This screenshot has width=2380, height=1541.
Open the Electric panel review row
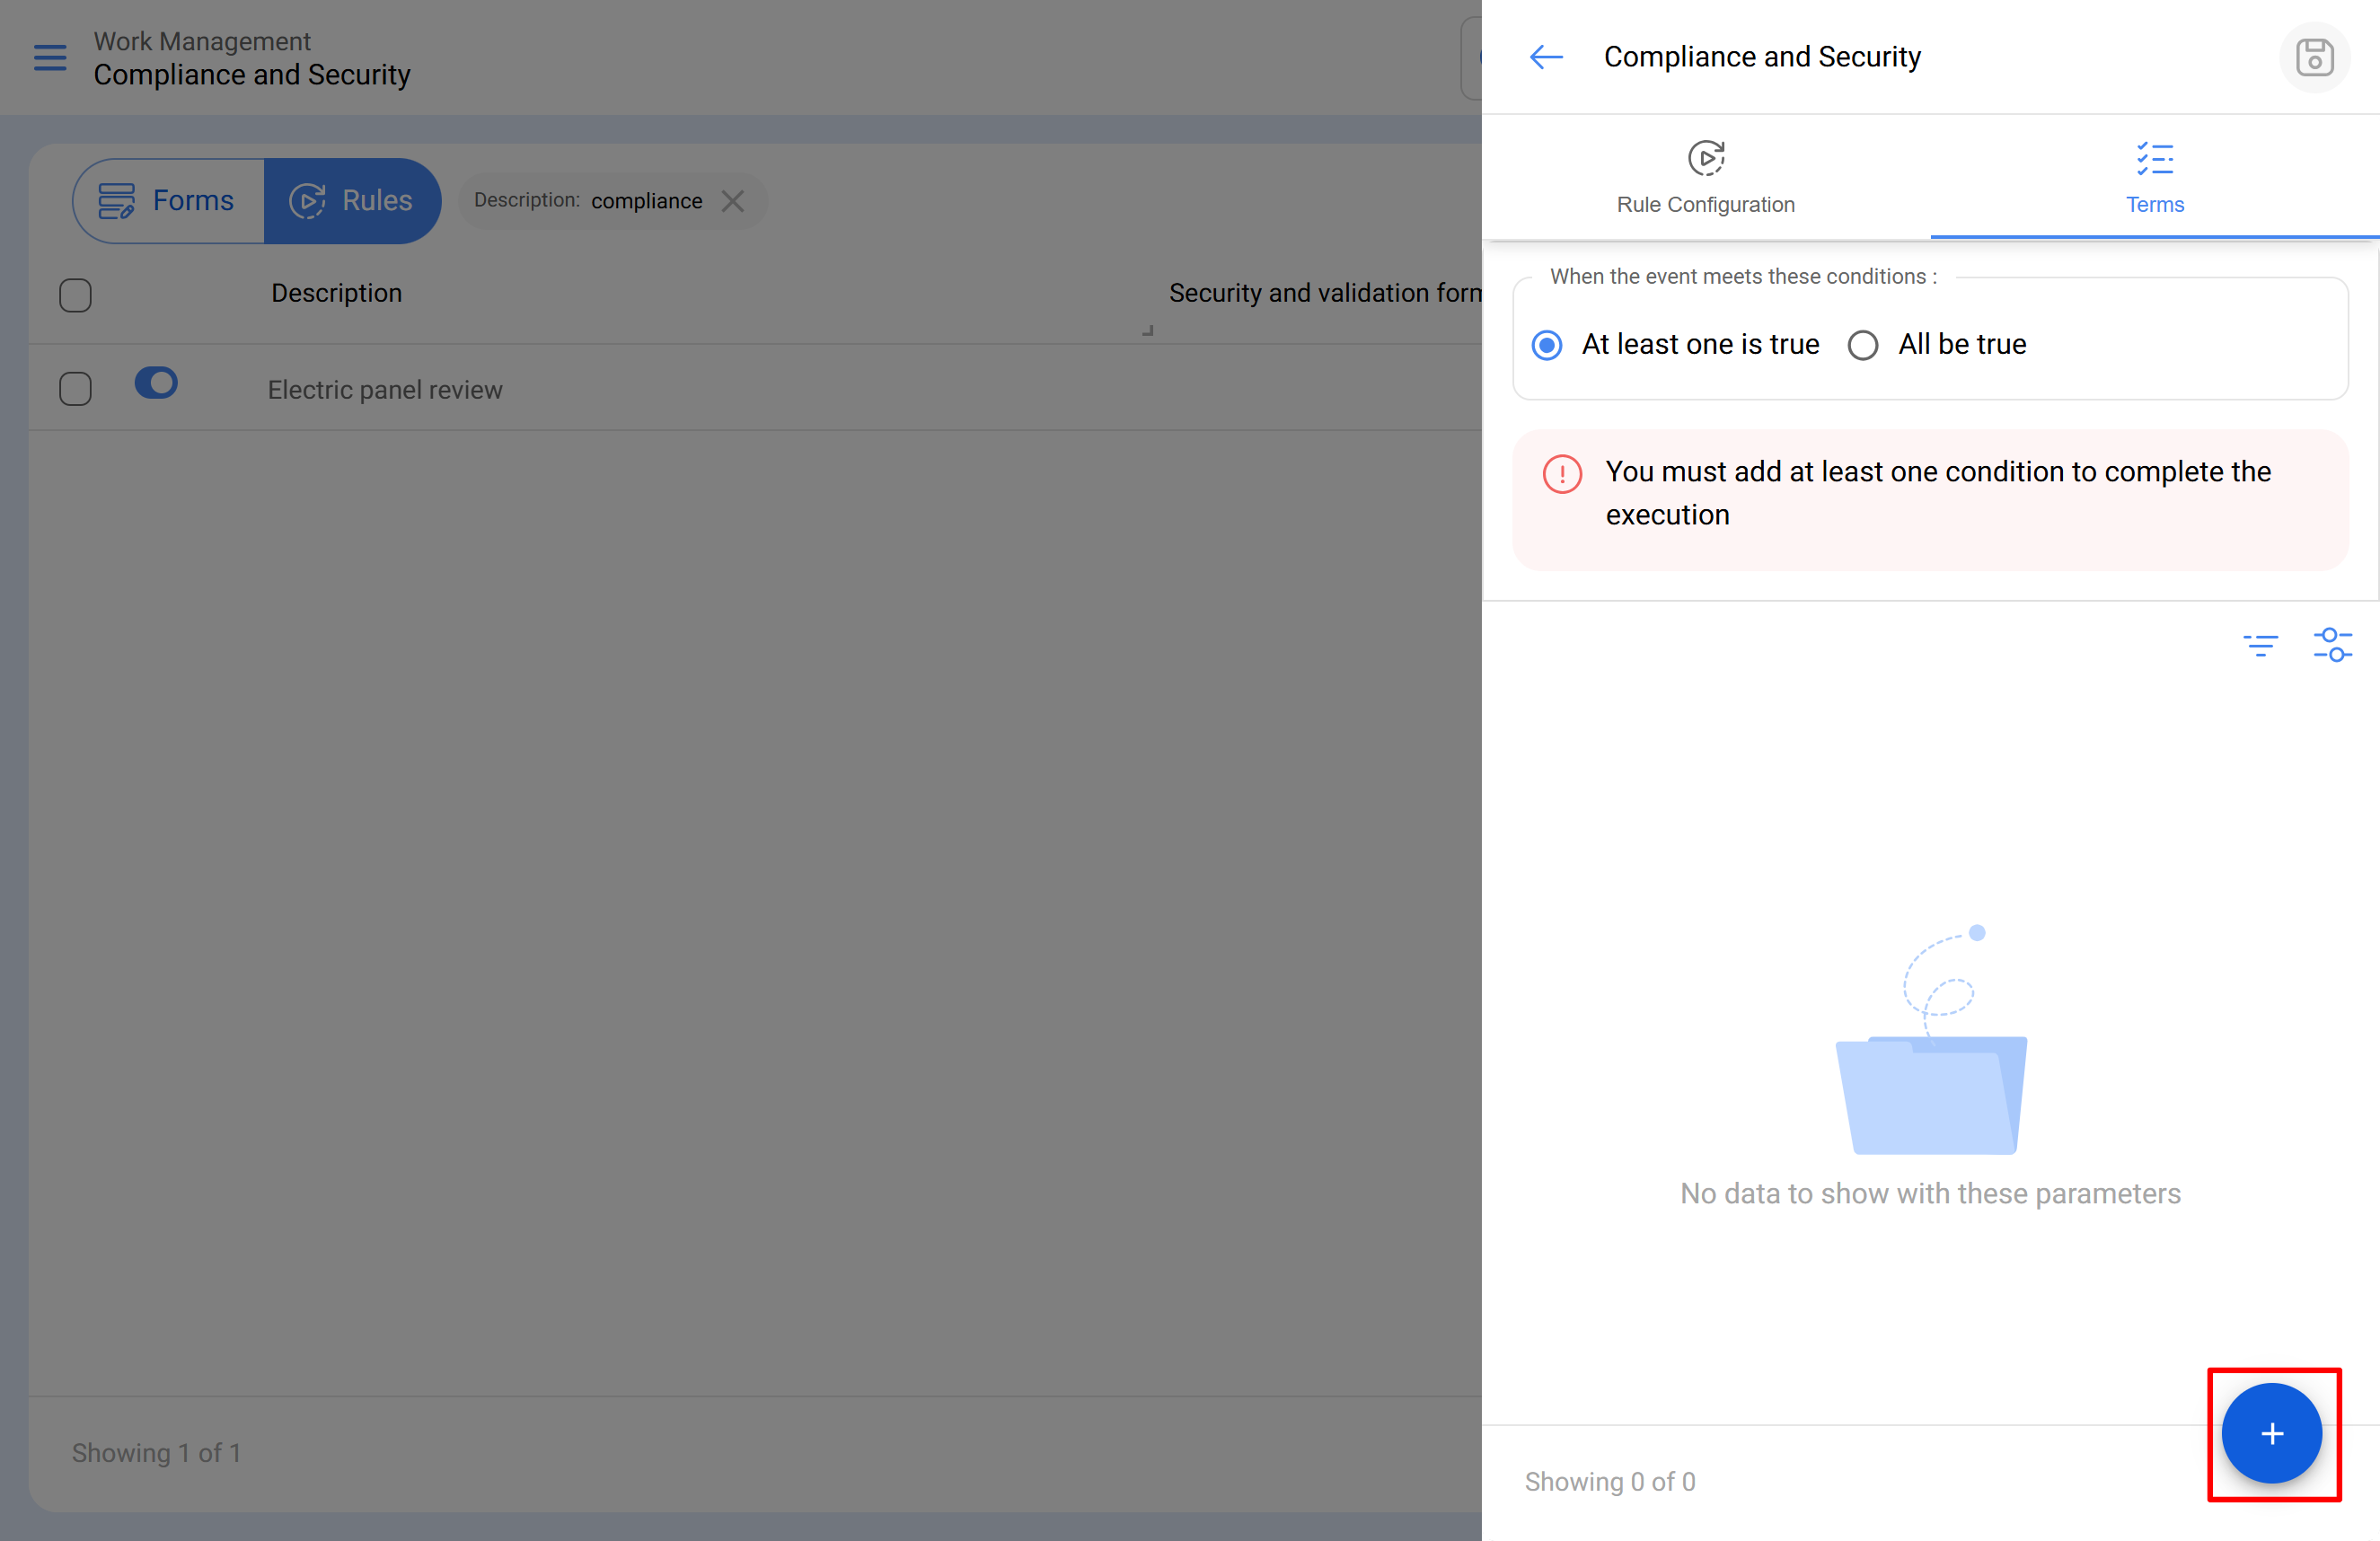385,390
